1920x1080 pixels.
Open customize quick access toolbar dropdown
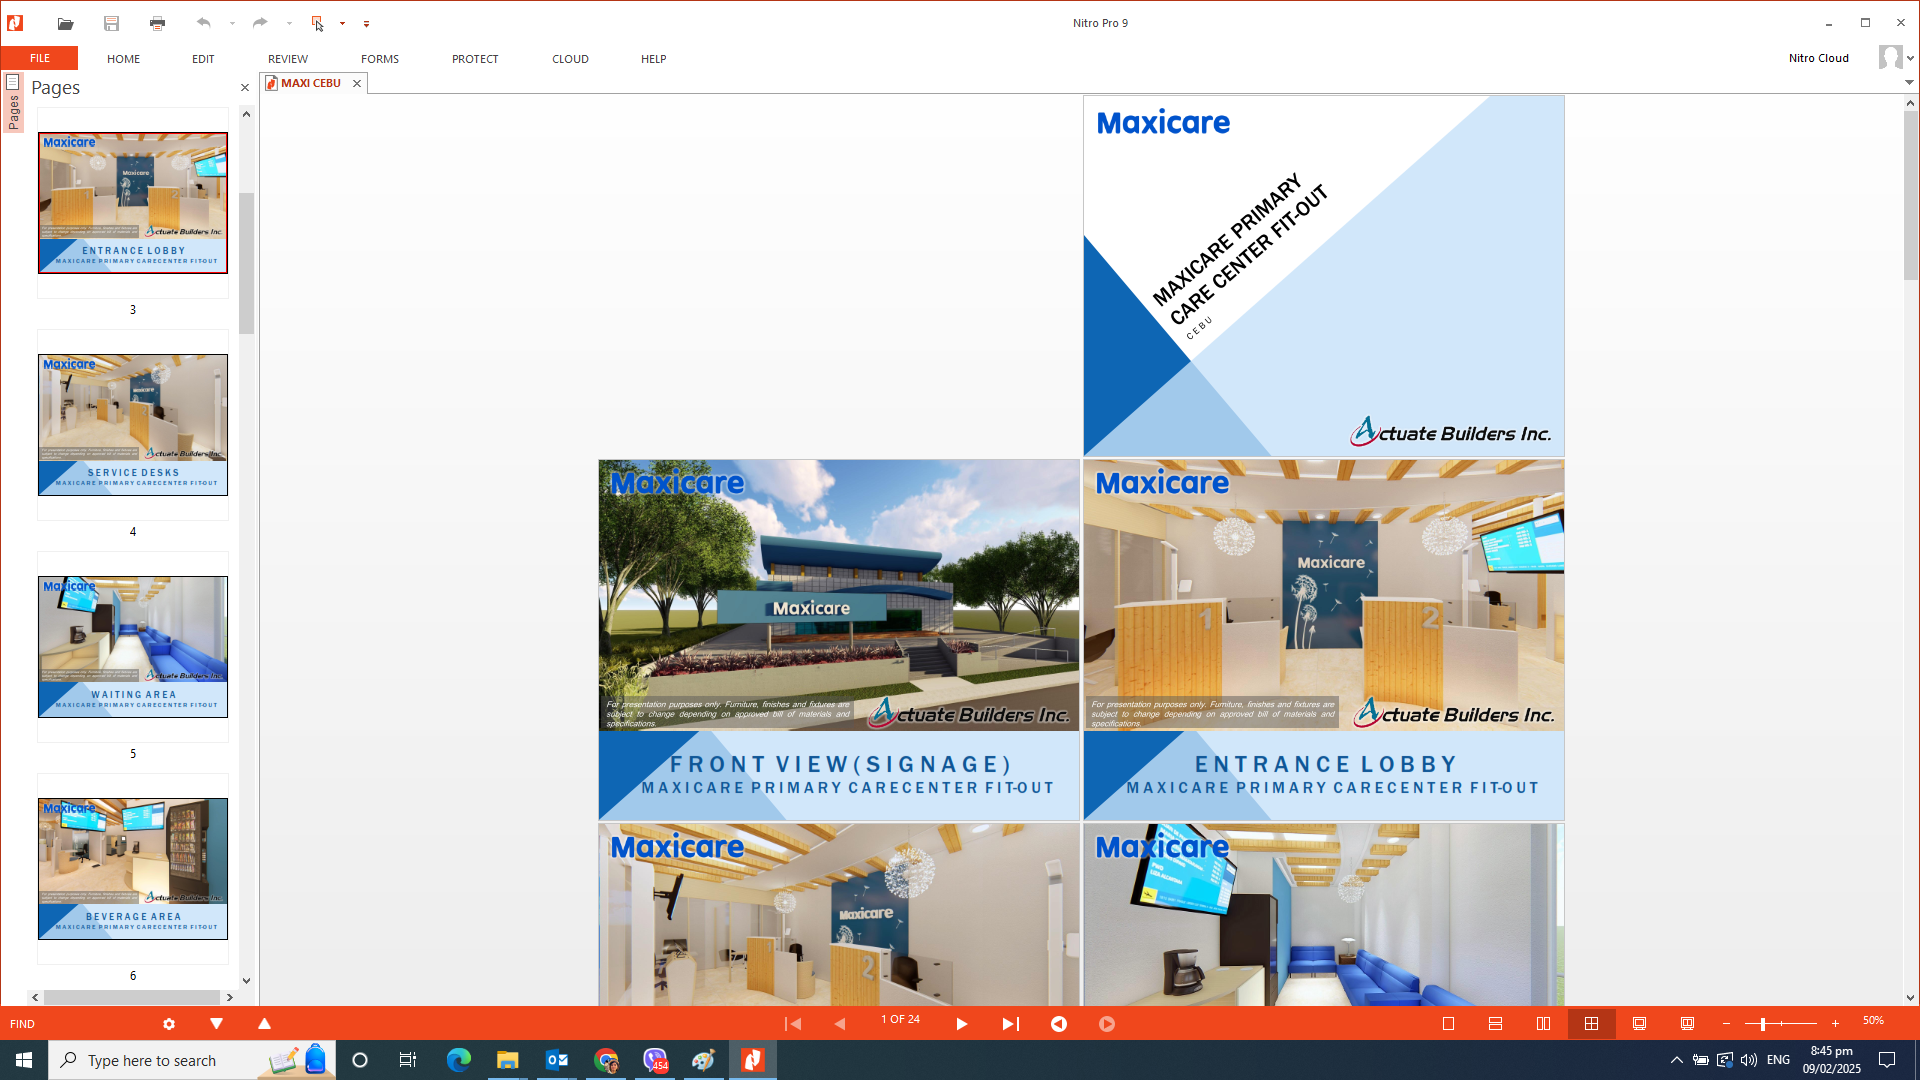coord(366,24)
